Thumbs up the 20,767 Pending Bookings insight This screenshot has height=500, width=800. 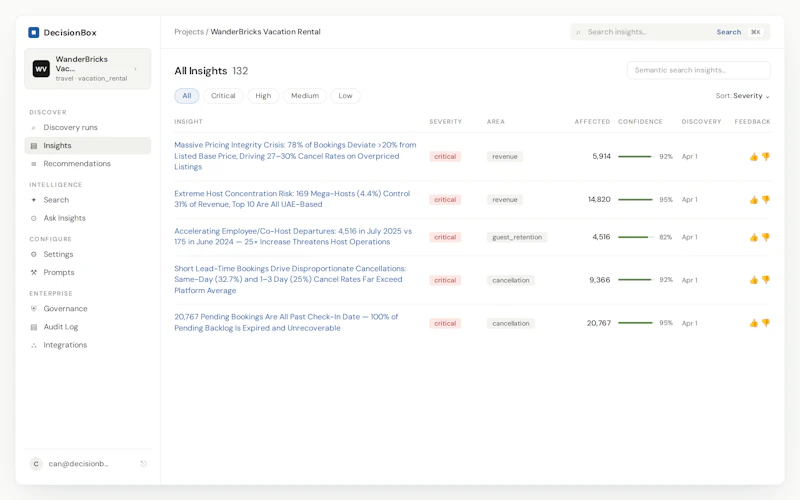coord(754,323)
